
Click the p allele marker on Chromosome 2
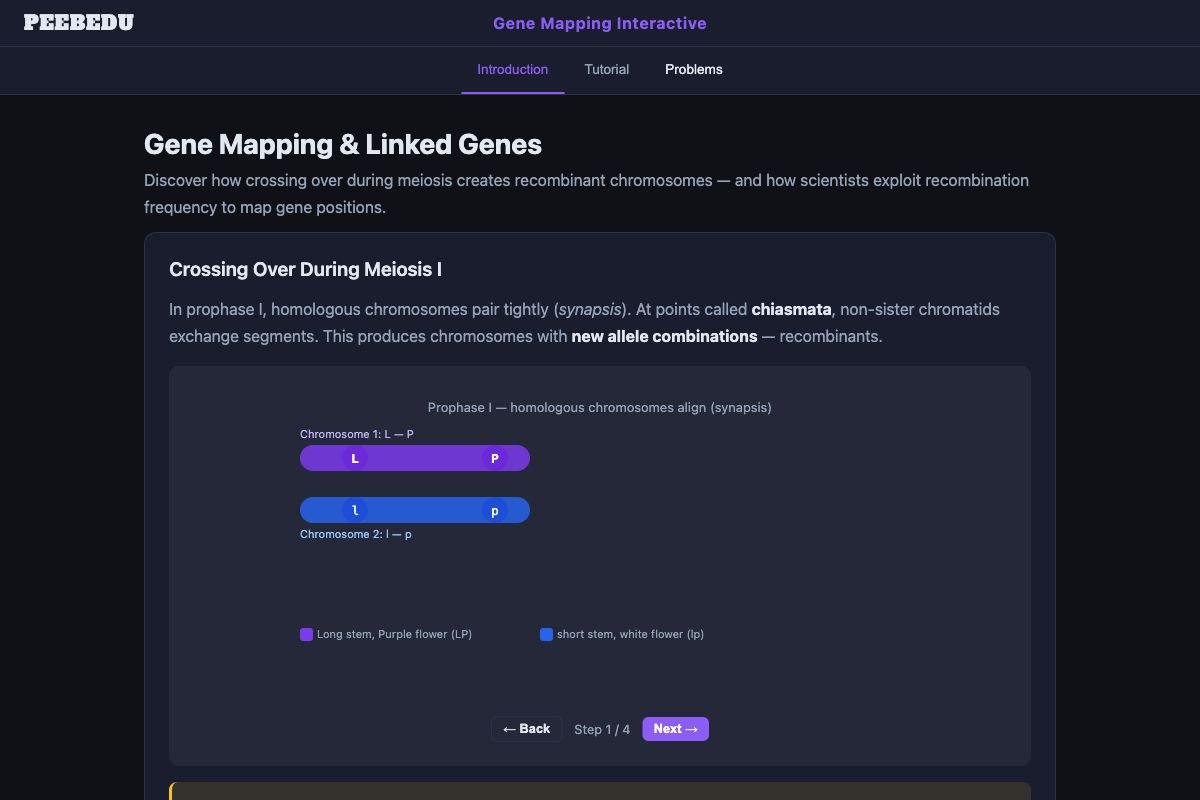pos(494,510)
